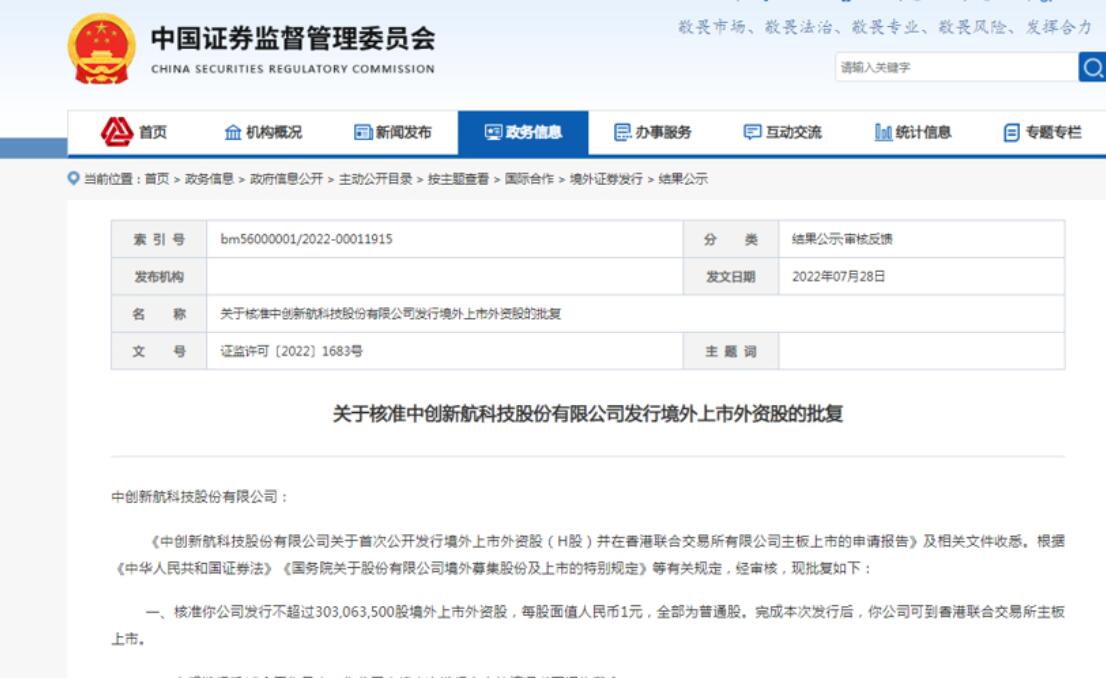Open the 专题专栏 navigation tab
Image resolution: width=1106 pixels, height=678 pixels.
pyautogui.click(x=1053, y=132)
